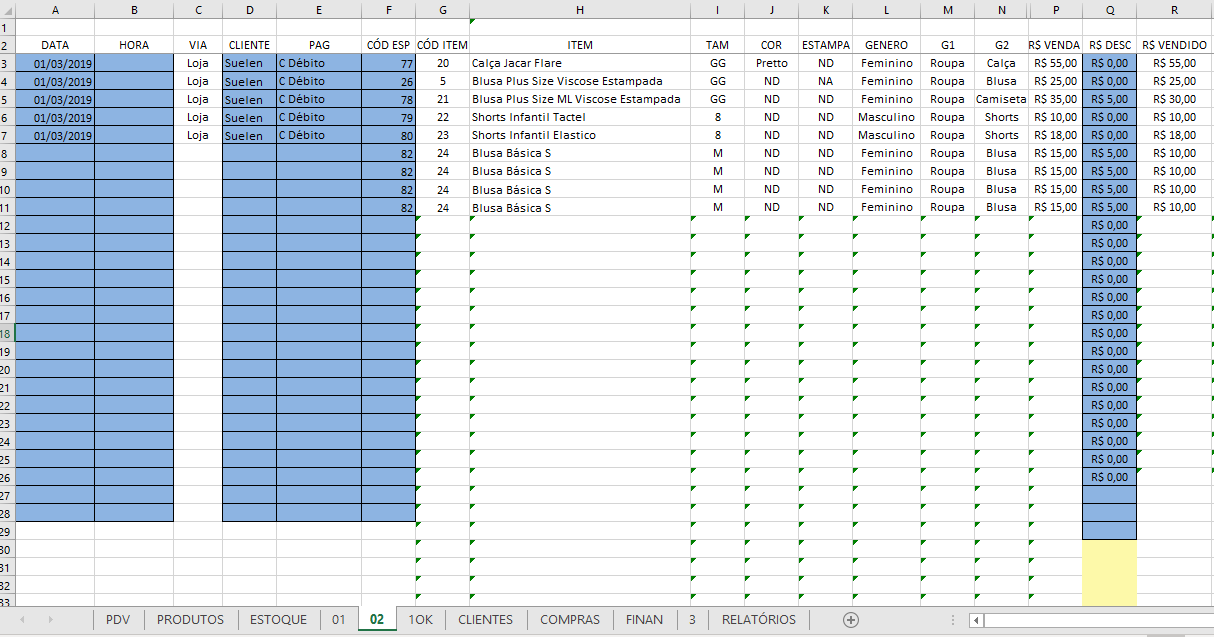The height and width of the screenshot is (637, 1214).
Task: Select 'Blusa Plus Size ML Viscose Estampada'
Action: point(580,99)
